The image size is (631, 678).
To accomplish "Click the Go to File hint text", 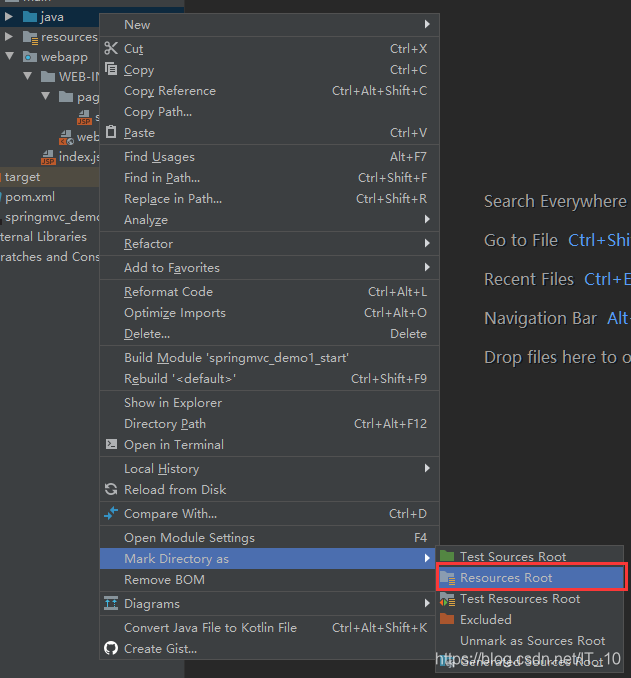I will click(x=521, y=240).
